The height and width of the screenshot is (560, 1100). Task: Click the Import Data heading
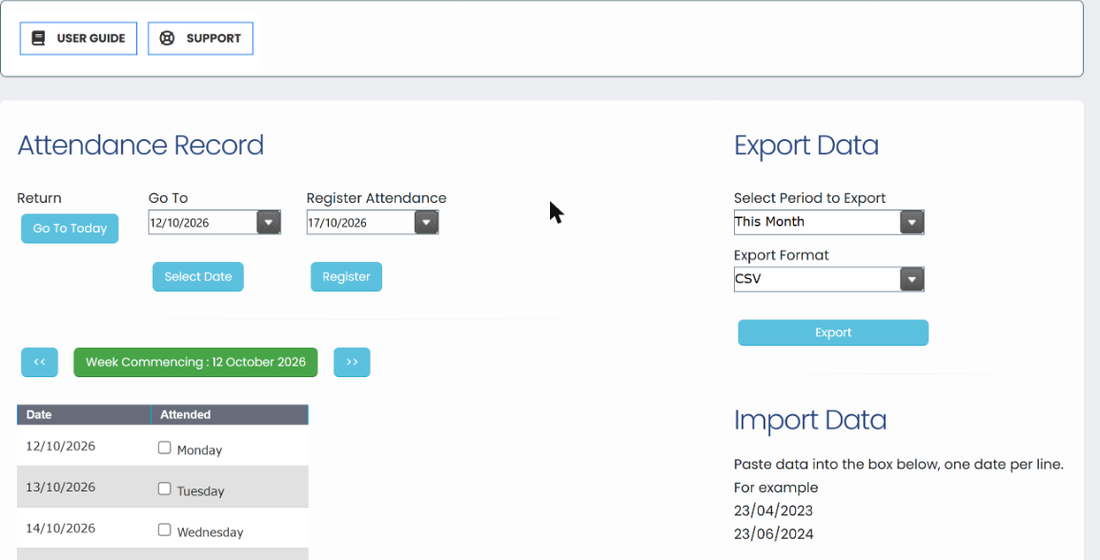(x=810, y=420)
